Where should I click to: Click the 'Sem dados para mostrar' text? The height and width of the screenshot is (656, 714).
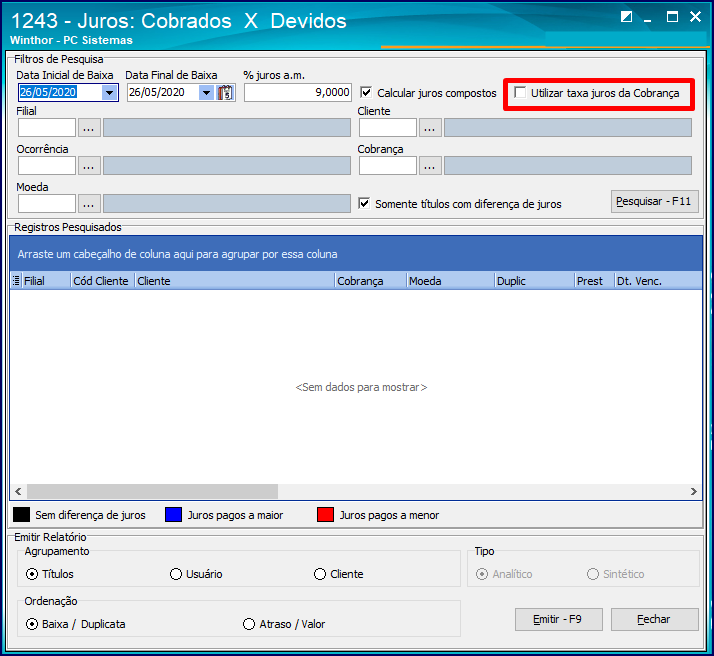pos(362,387)
